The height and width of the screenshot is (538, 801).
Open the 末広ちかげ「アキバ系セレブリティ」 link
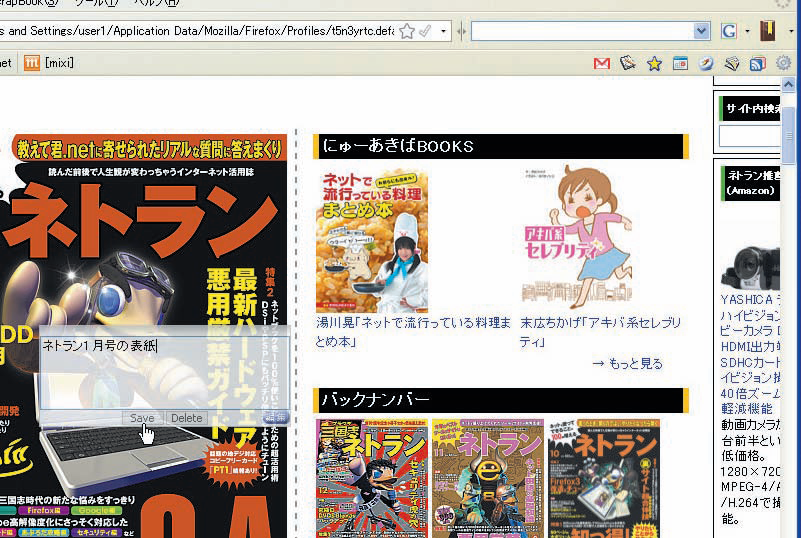pyautogui.click(x=600, y=332)
